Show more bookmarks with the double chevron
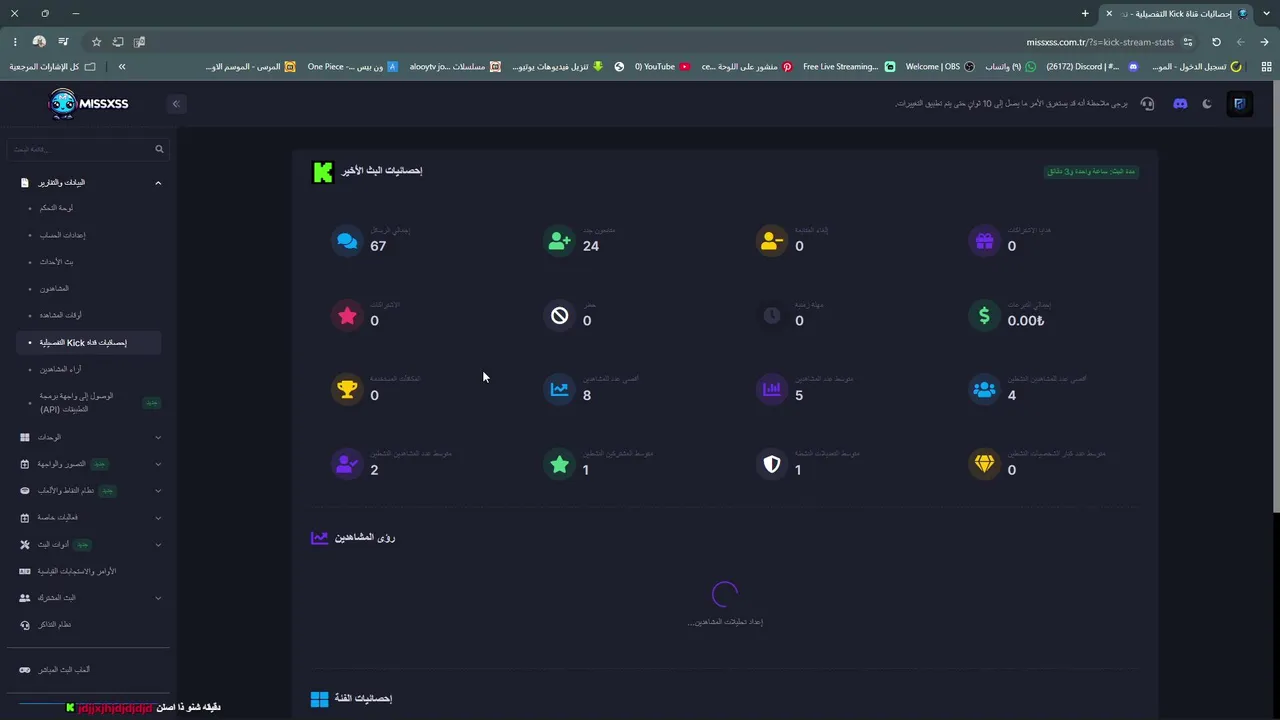 coord(122,67)
